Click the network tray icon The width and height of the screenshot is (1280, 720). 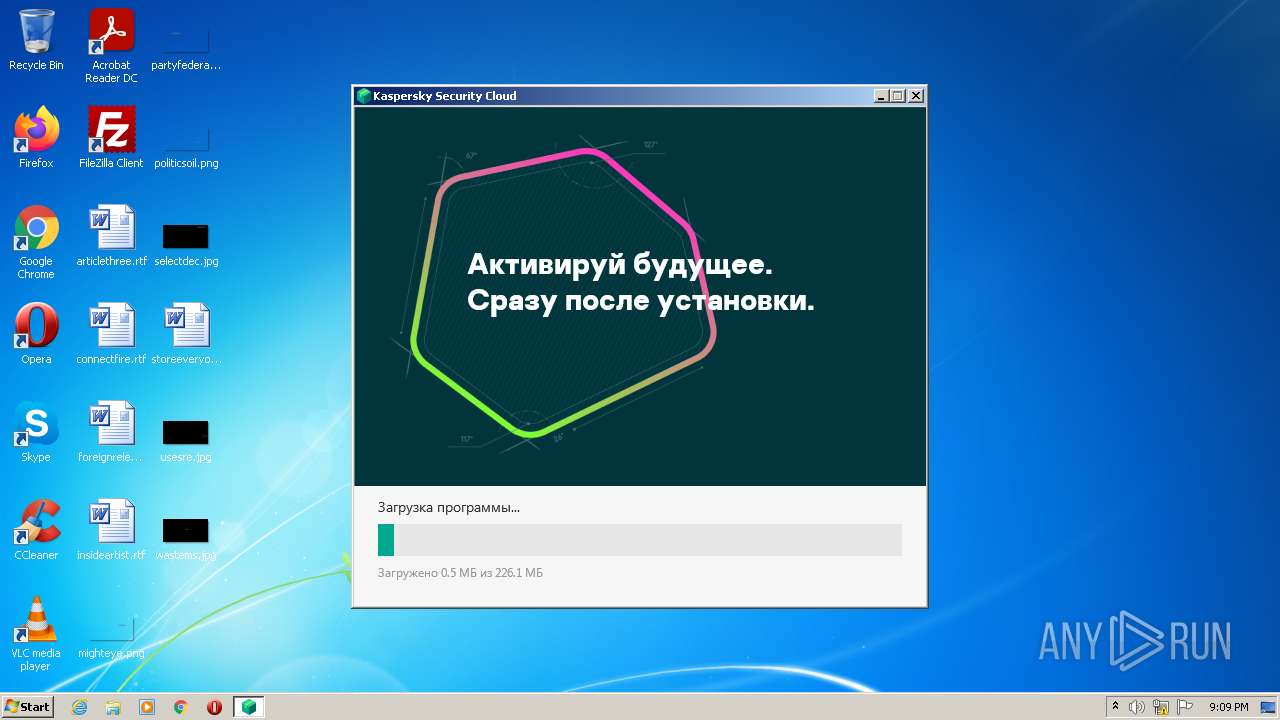click(1161, 707)
